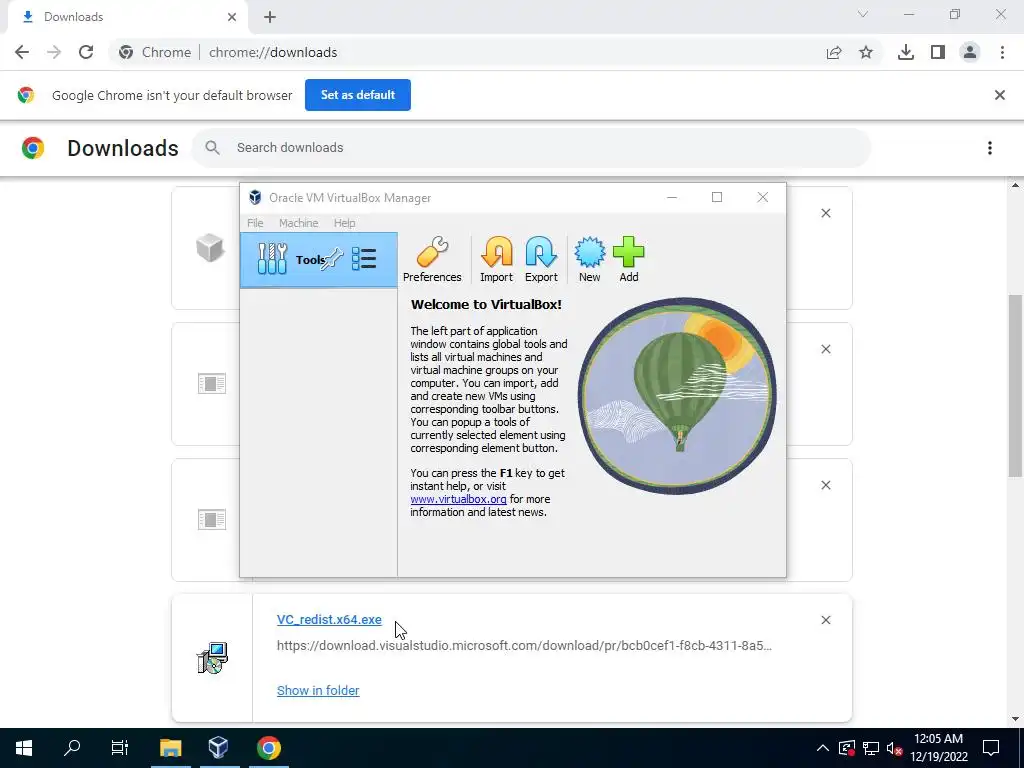1024x768 pixels.
Task: Toggle the Chrome side panel
Action: (938, 52)
